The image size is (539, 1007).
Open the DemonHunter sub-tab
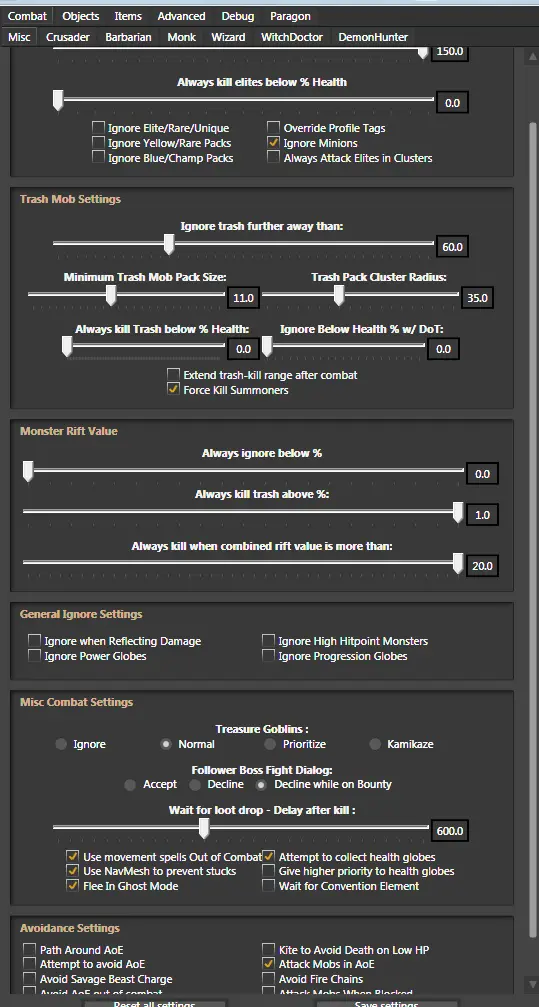click(373, 37)
